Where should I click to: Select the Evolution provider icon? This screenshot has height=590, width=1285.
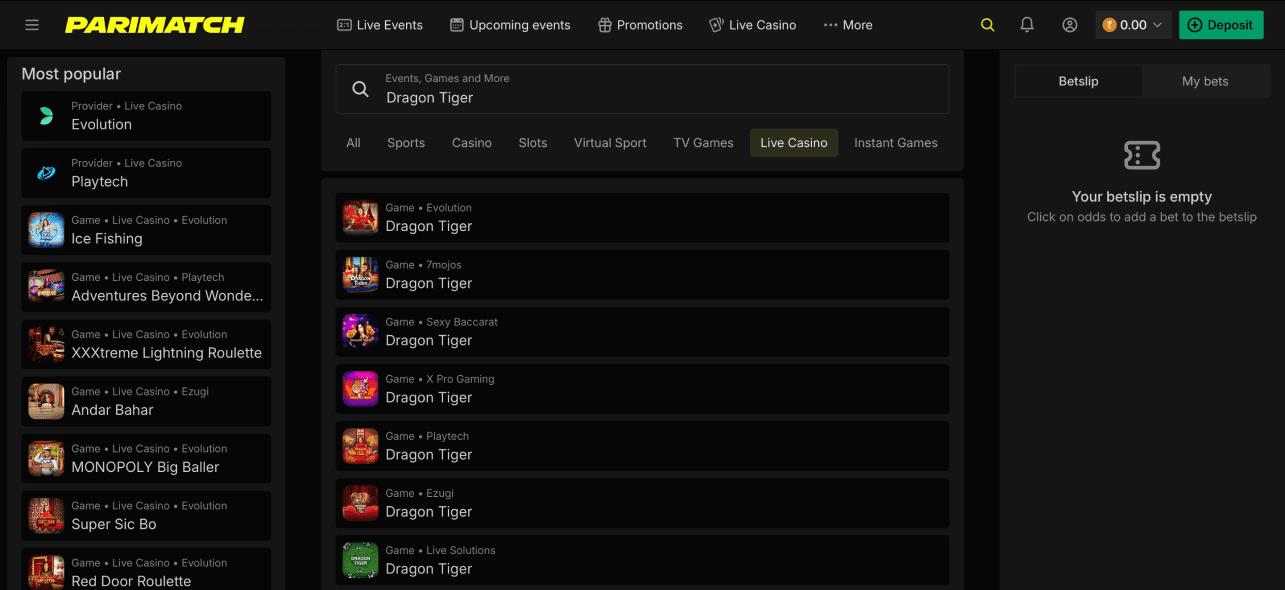tap(46, 116)
